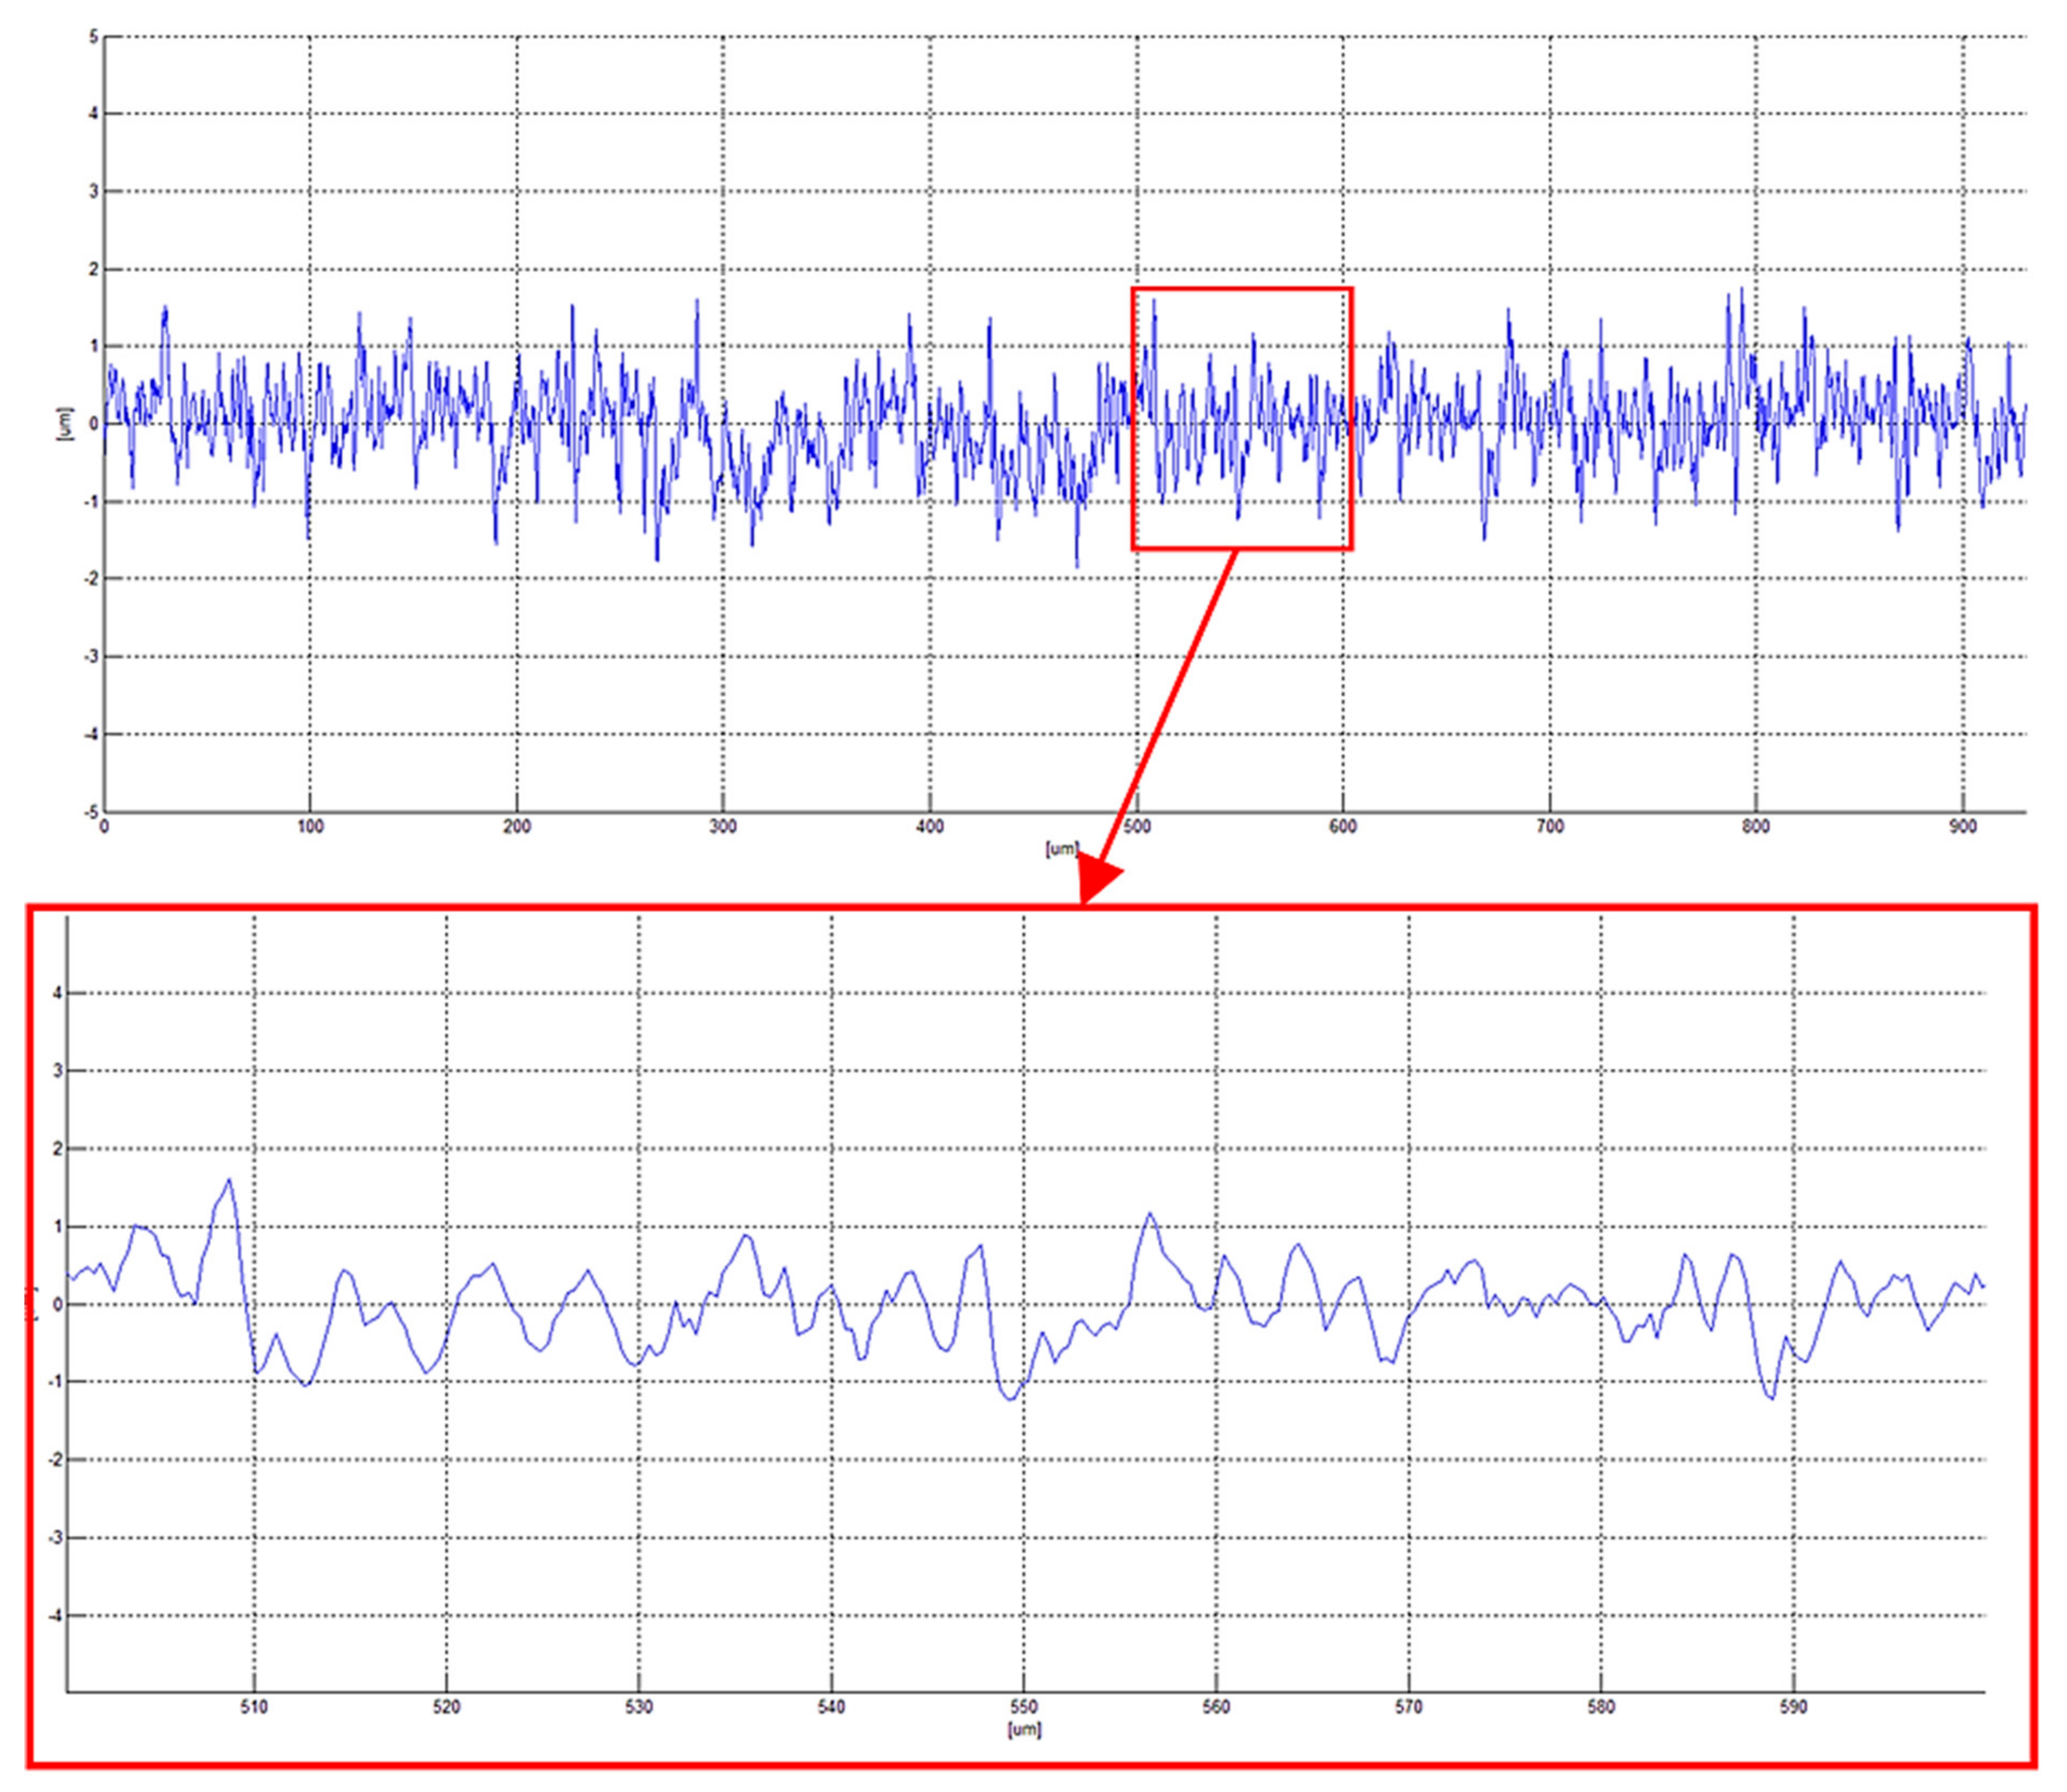Click the upper plot y-axis '[um]' label
This screenshot has width=2067, height=1792.
click(x=66, y=424)
